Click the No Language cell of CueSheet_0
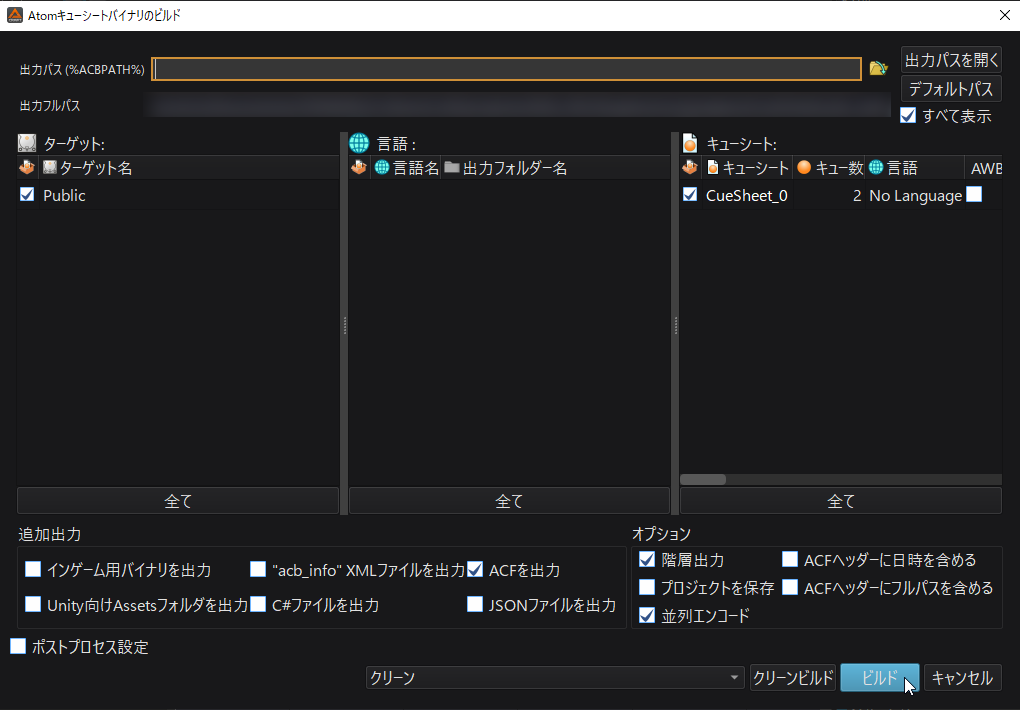The image size is (1020, 710). click(x=915, y=195)
